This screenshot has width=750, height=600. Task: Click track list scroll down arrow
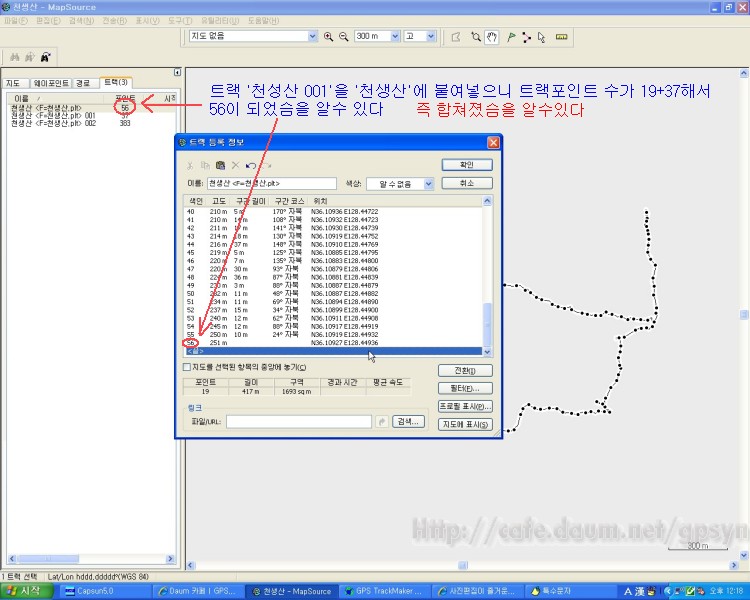[x=487, y=352]
